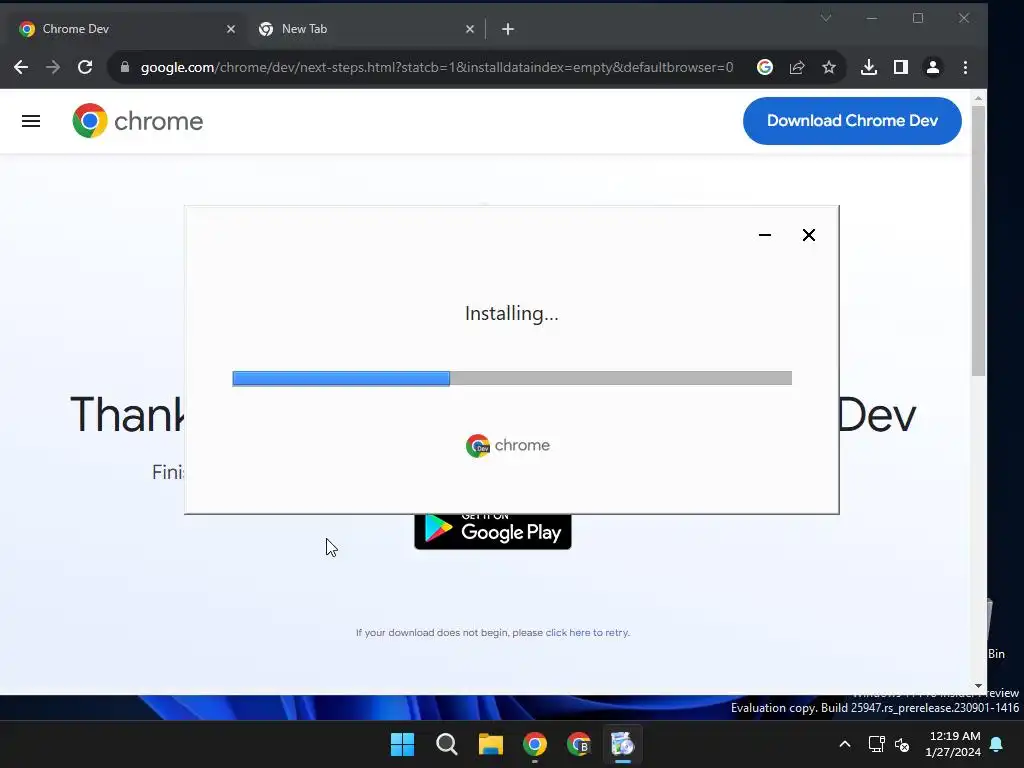
Task: Click the installation progress bar
Action: [512, 378]
